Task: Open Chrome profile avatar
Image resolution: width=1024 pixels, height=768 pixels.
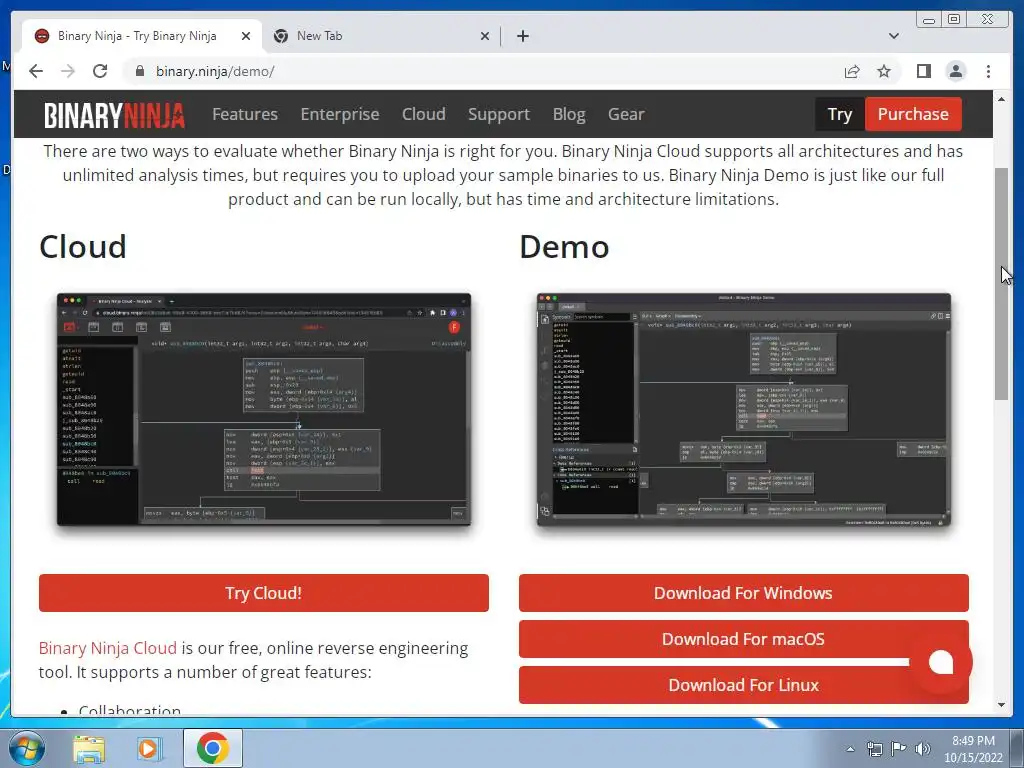Action: (955, 71)
